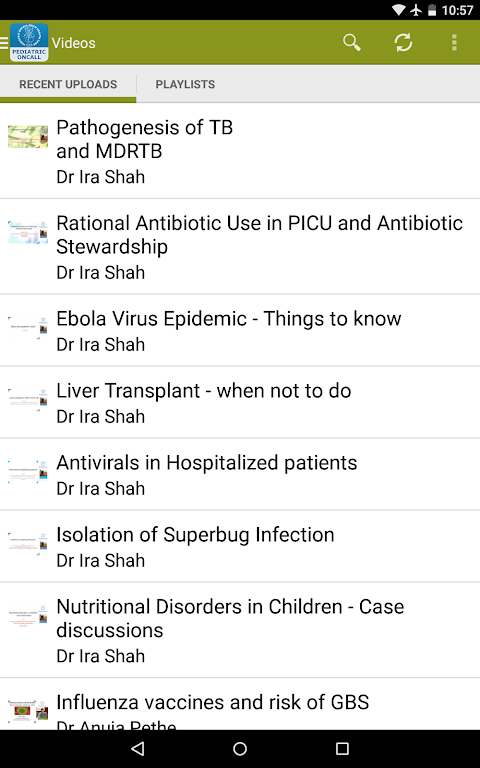The width and height of the screenshot is (480, 768).
Task: Click the Pathogenesis of TB thumbnail
Action: click(28, 137)
